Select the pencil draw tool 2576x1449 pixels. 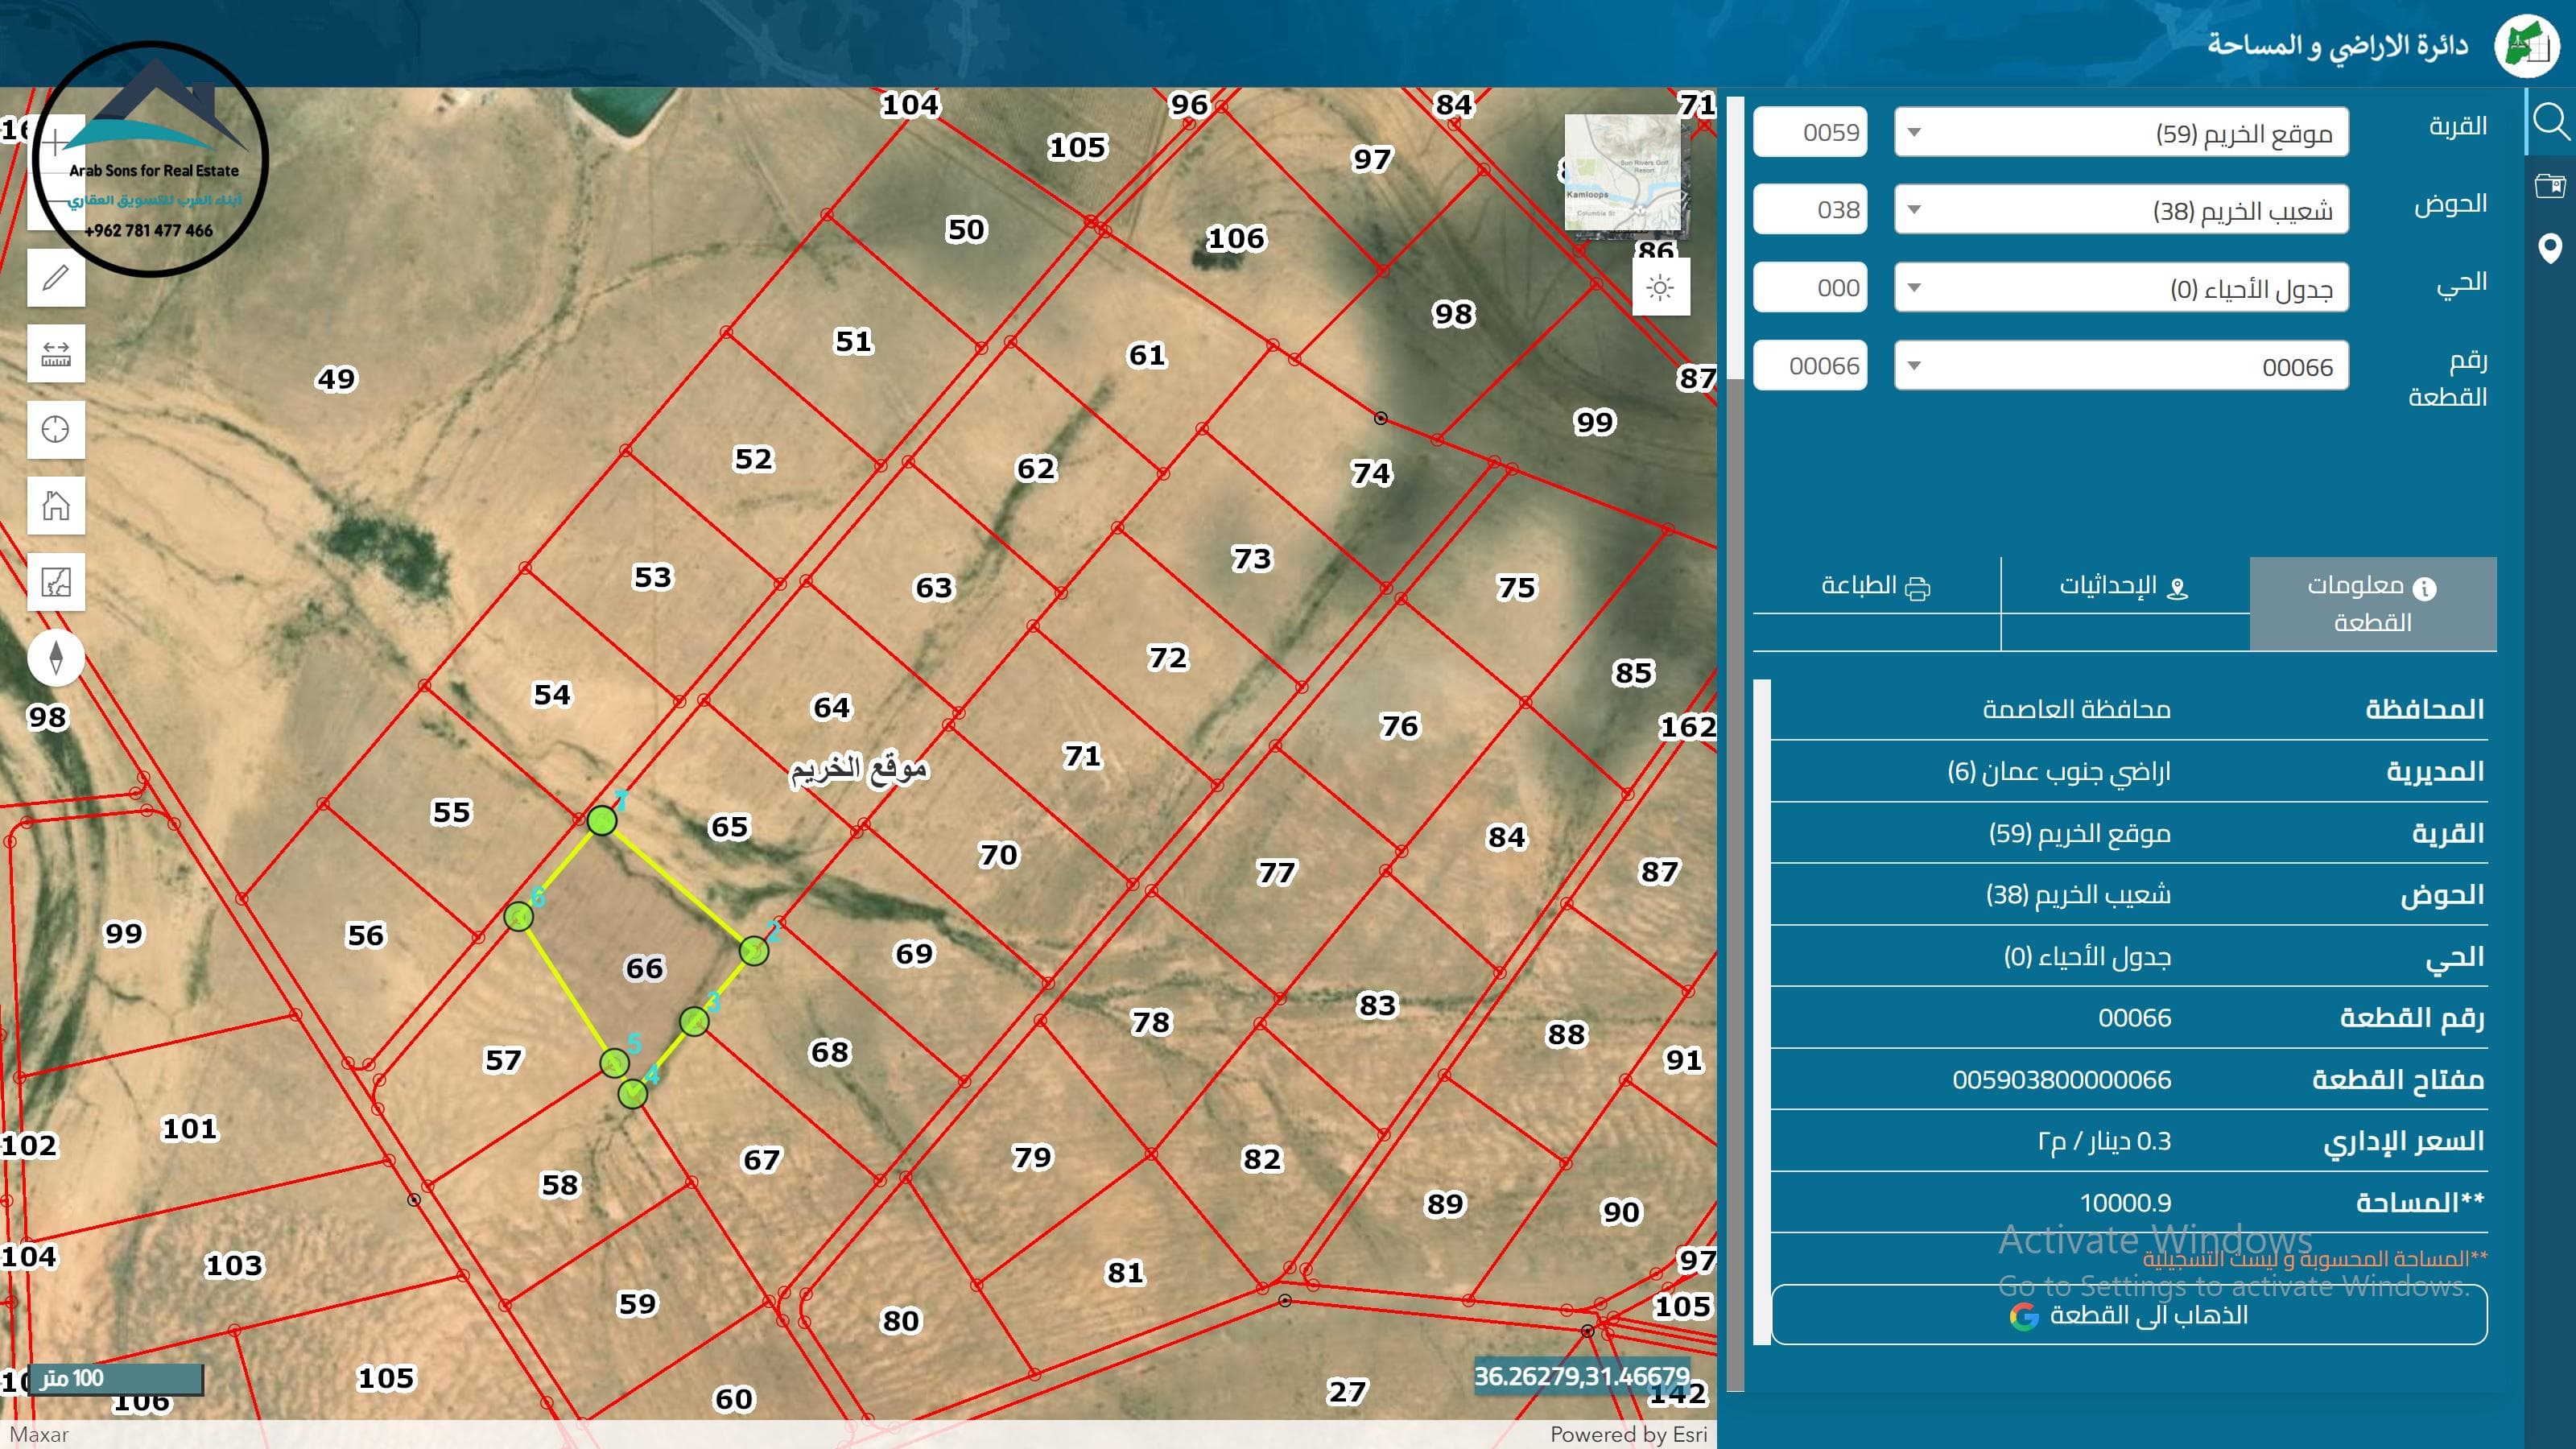tap(56, 277)
